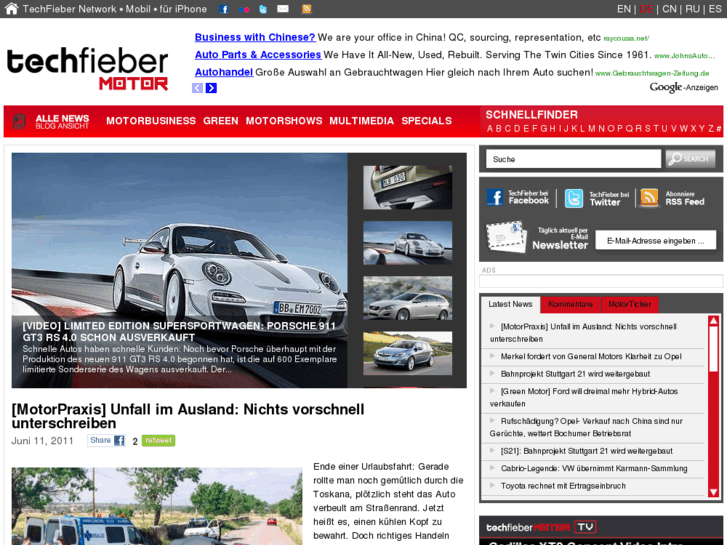Open the Specials menu item
This screenshot has width=727, height=545.
pos(427,121)
